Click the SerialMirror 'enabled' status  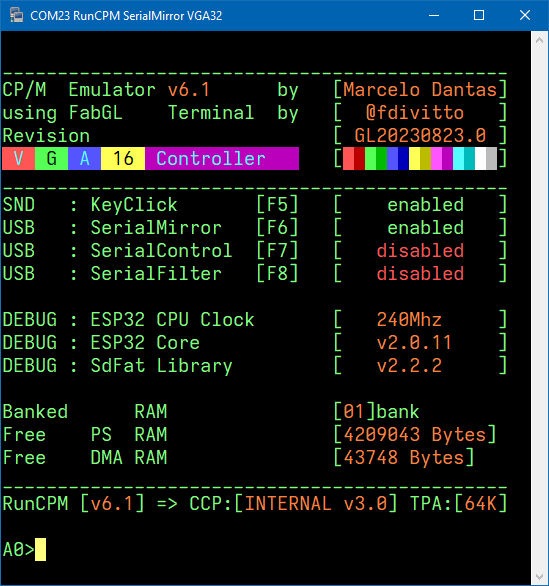point(425,228)
